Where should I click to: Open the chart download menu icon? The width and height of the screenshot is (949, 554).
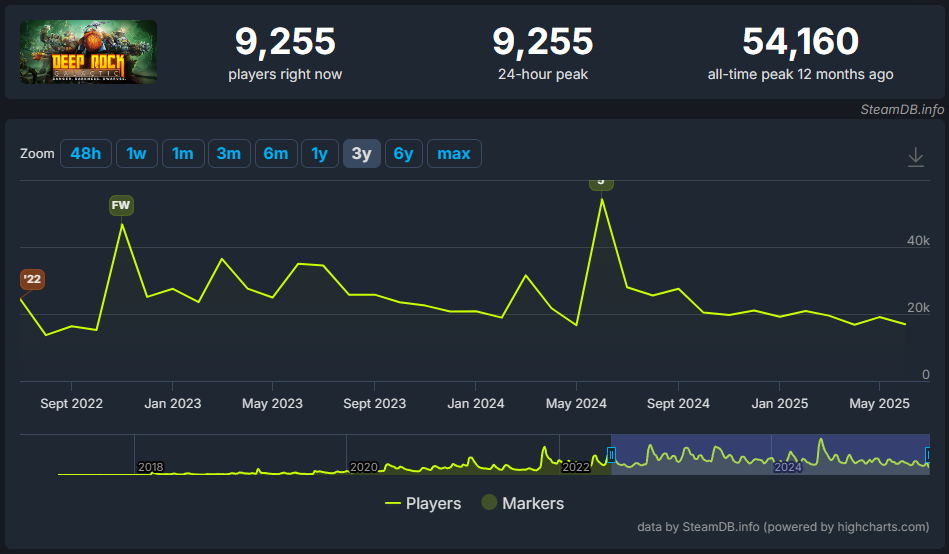point(916,157)
